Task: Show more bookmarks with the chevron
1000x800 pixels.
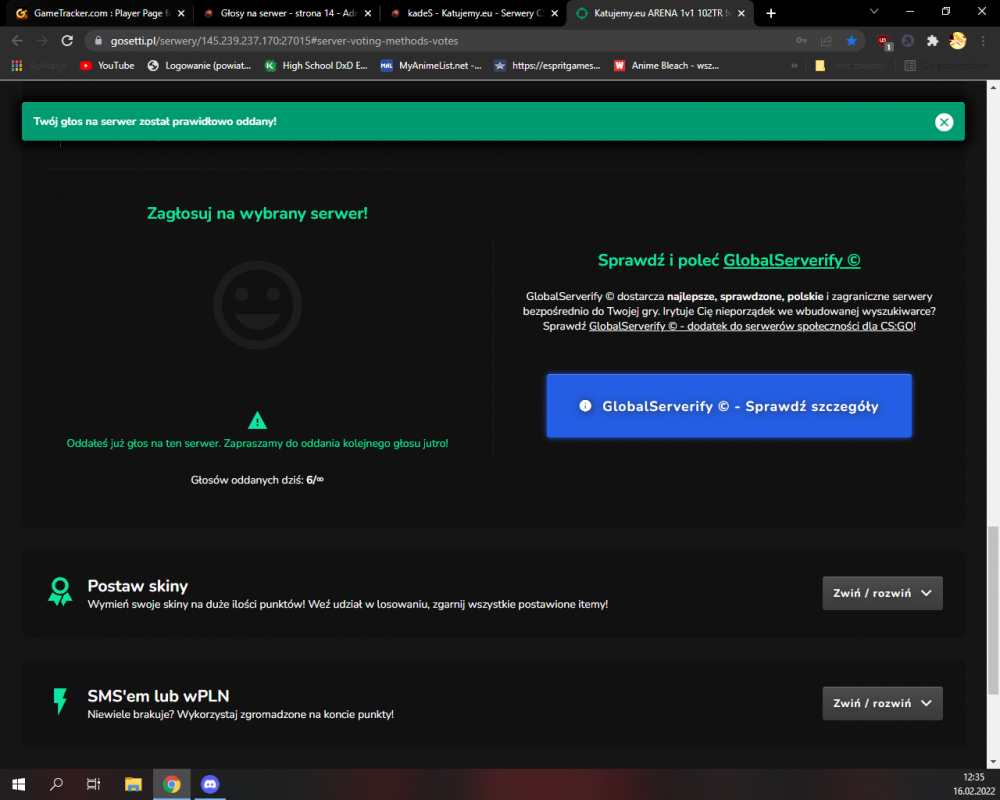Action: pos(794,66)
